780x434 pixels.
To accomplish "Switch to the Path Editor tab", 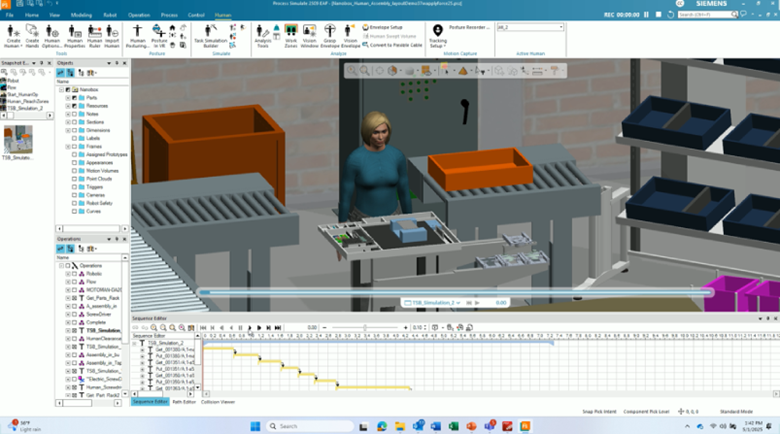I will [184, 401].
